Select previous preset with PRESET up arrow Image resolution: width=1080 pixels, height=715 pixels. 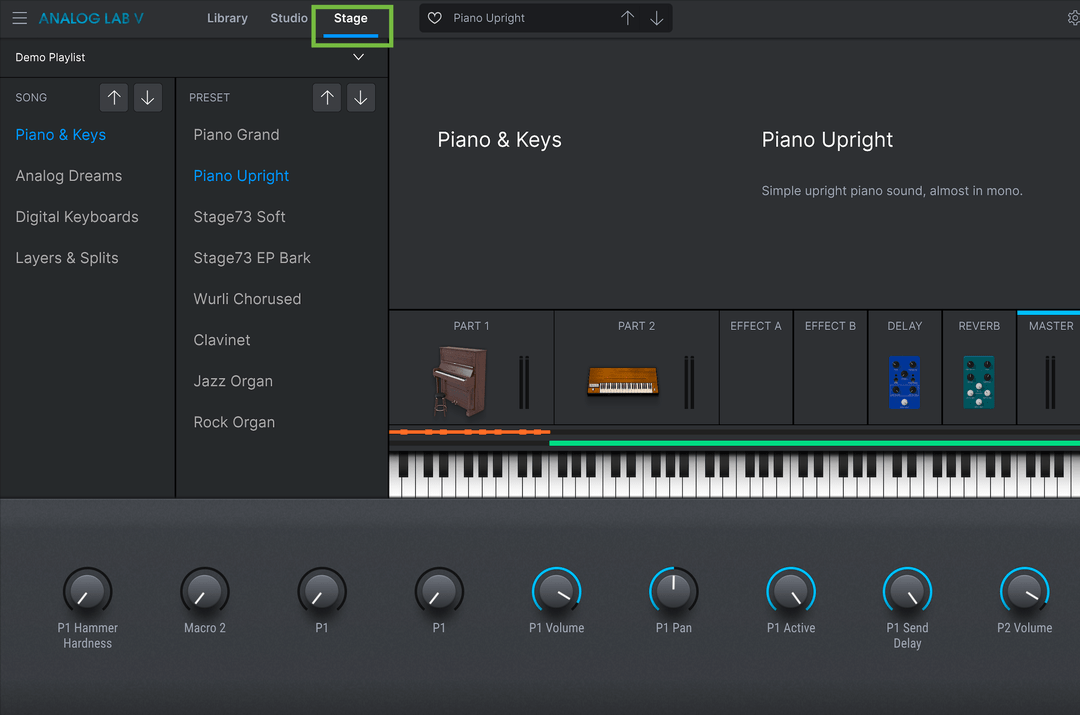click(327, 98)
